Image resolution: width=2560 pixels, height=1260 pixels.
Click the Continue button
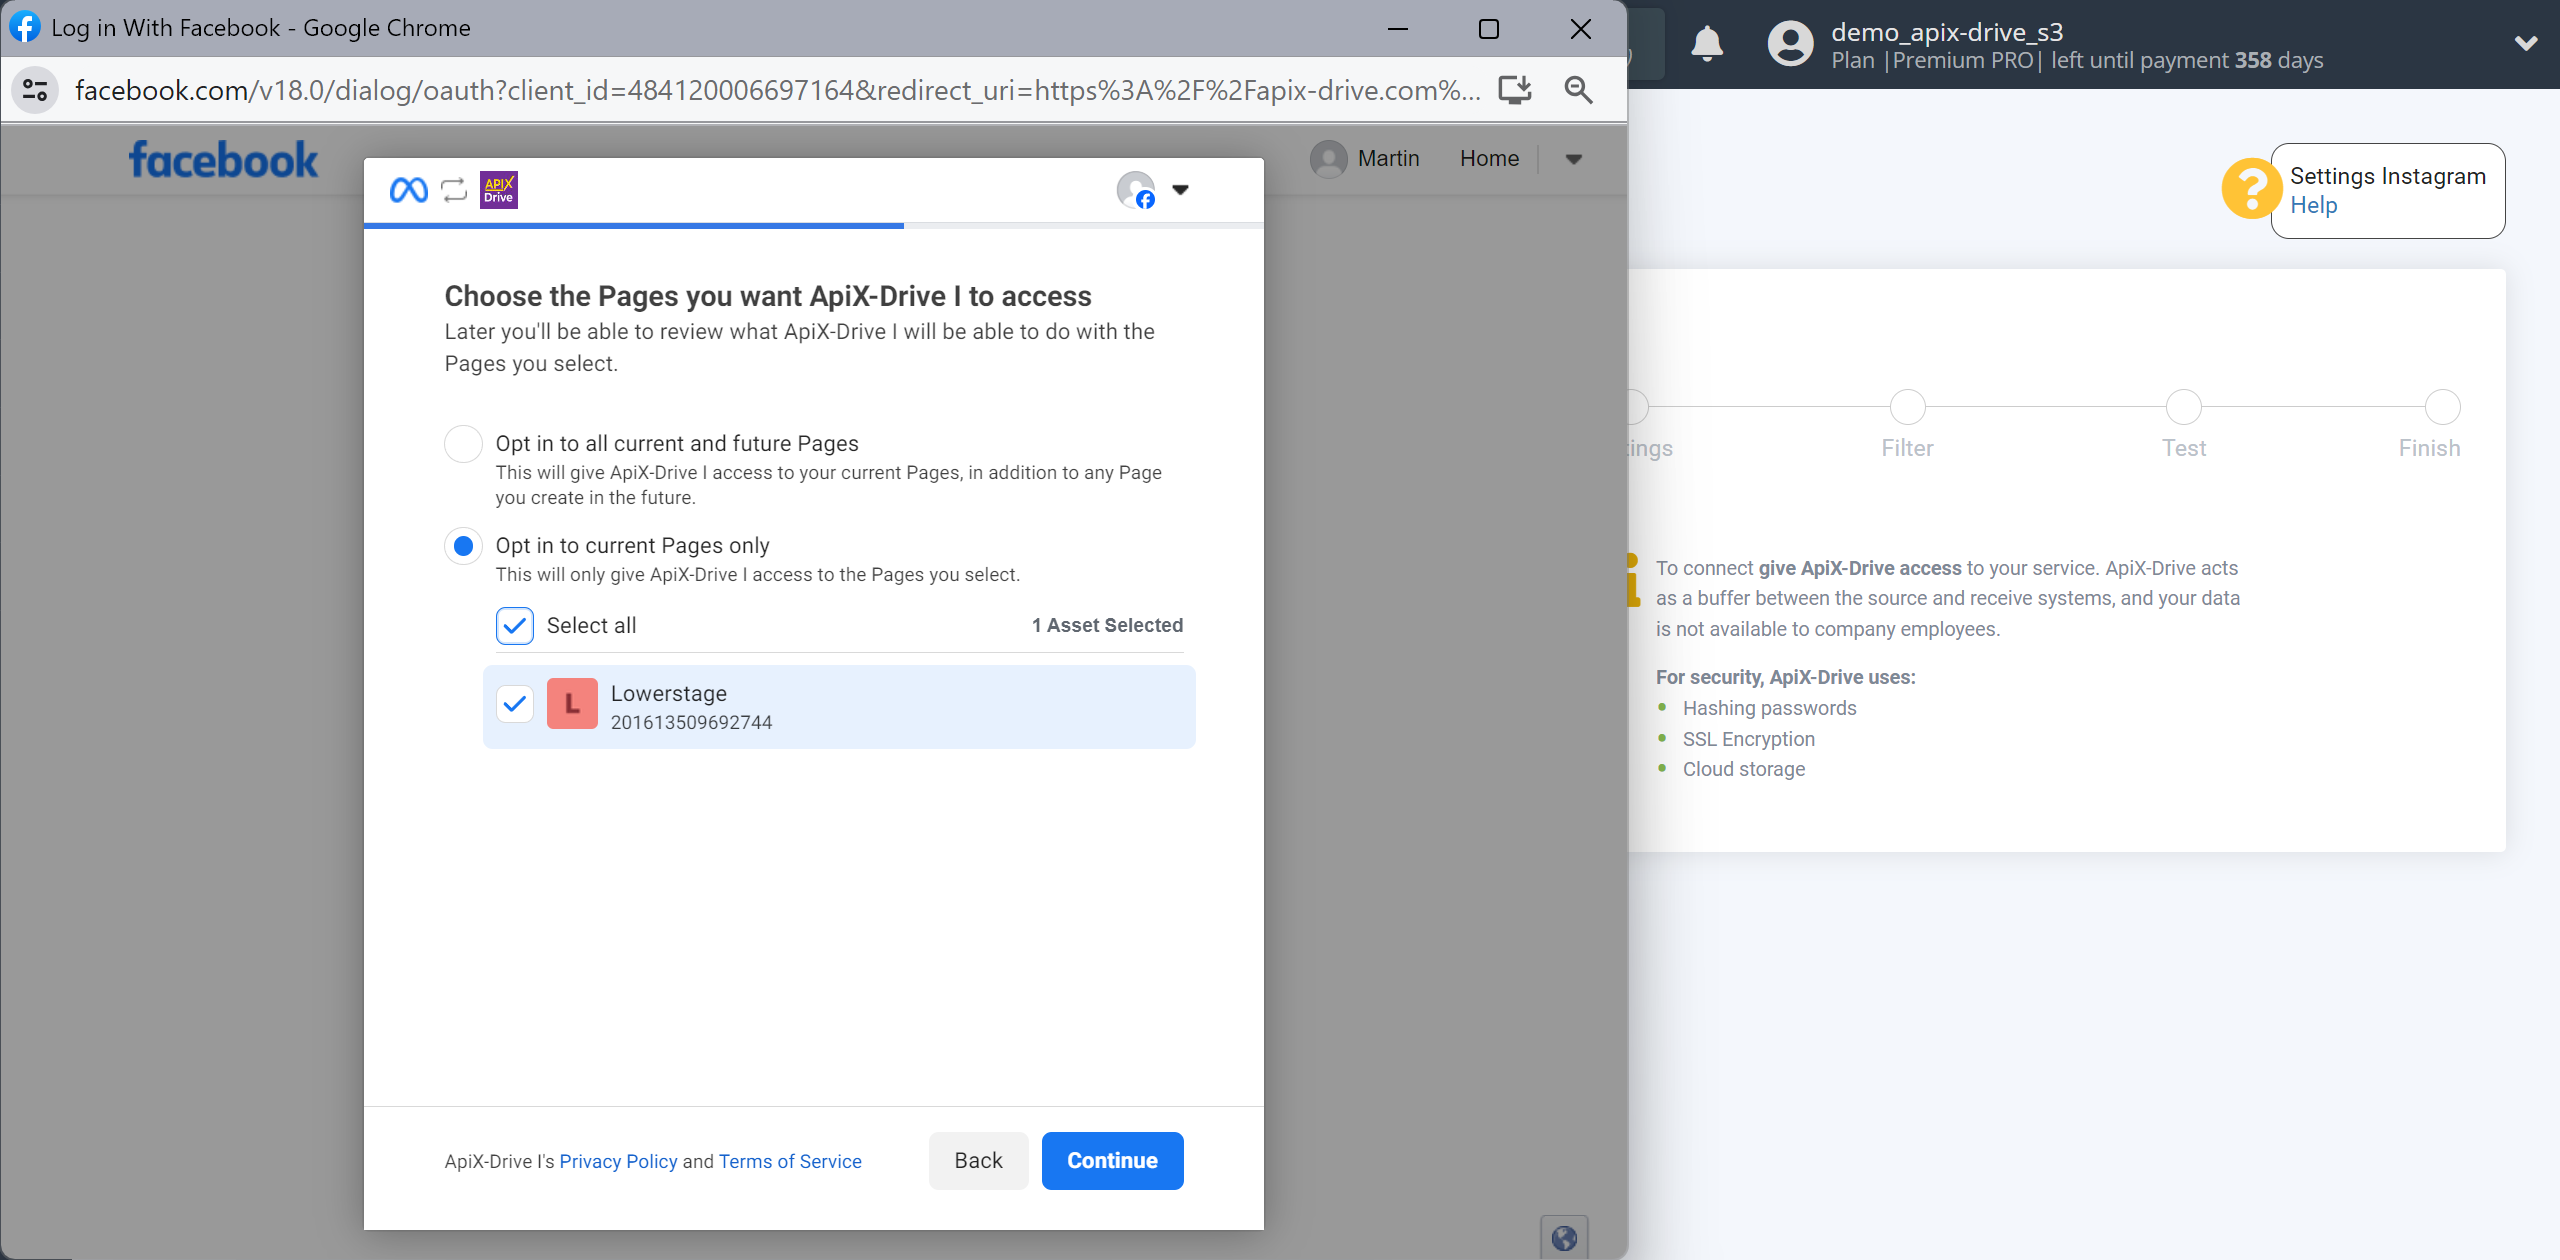tap(1113, 1160)
